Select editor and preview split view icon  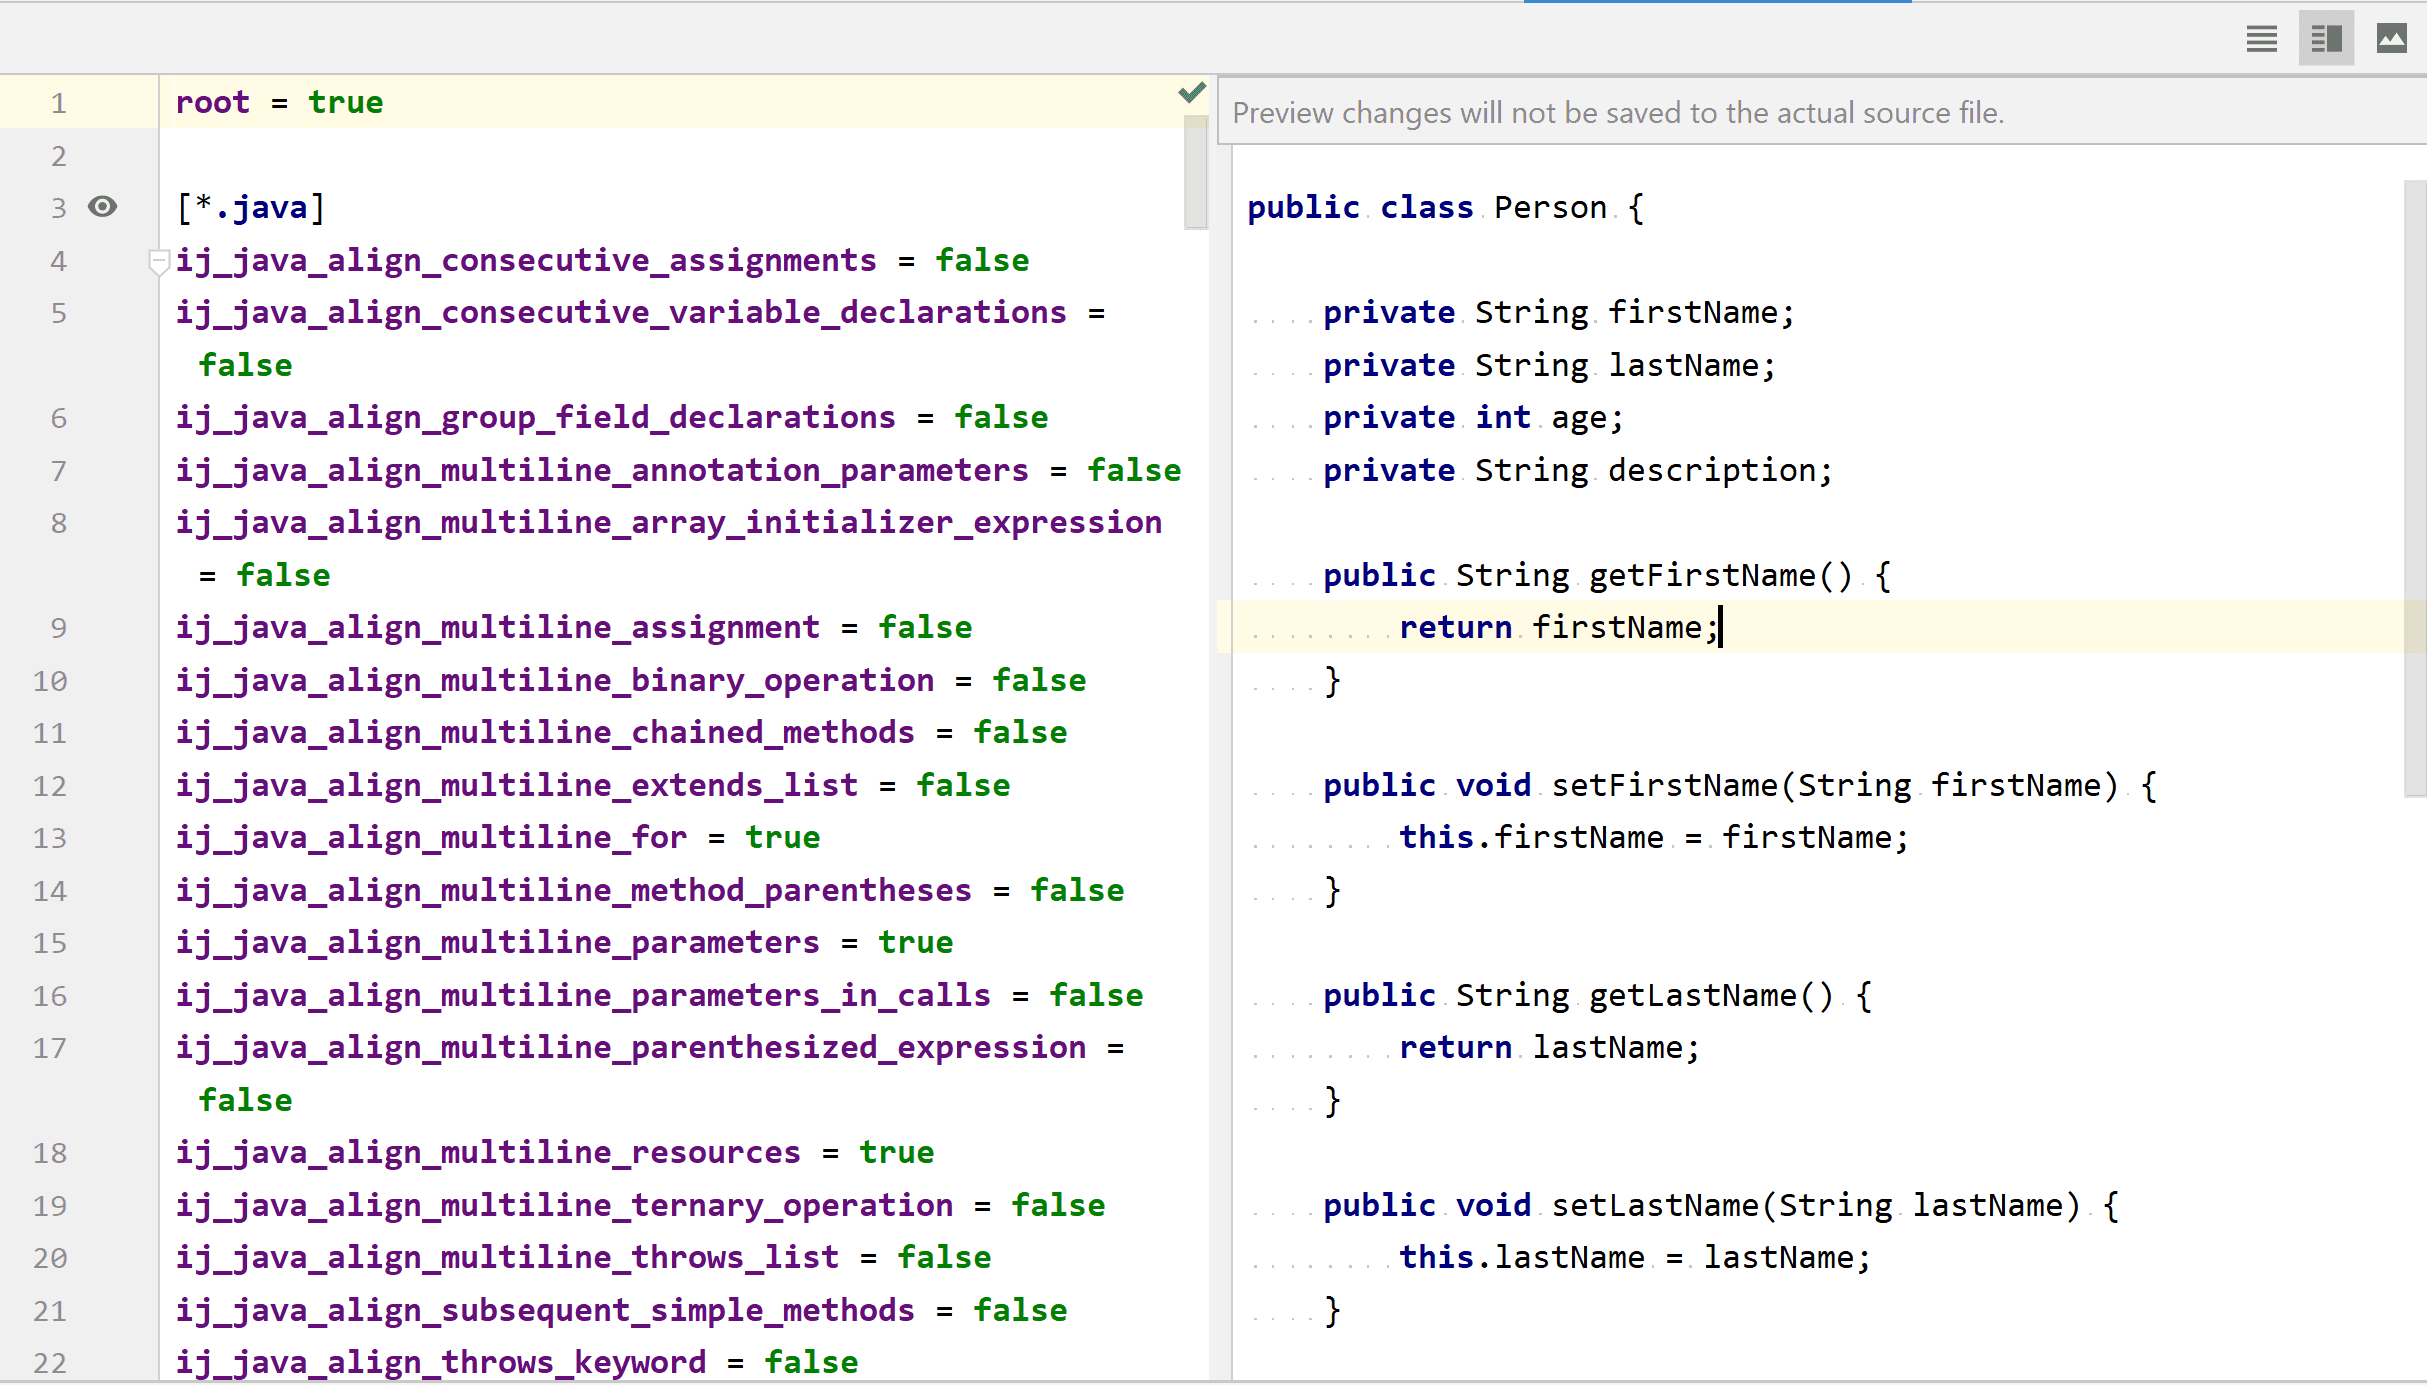point(2326,39)
